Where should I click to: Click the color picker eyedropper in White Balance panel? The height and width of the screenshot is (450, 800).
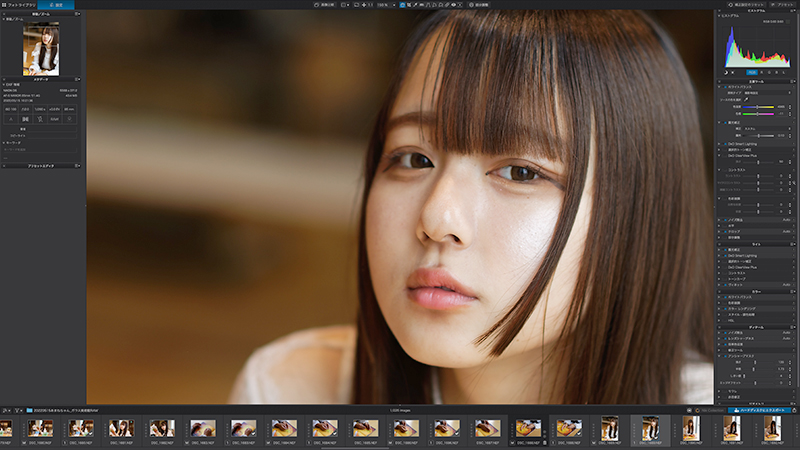pyautogui.click(x=746, y=99)
